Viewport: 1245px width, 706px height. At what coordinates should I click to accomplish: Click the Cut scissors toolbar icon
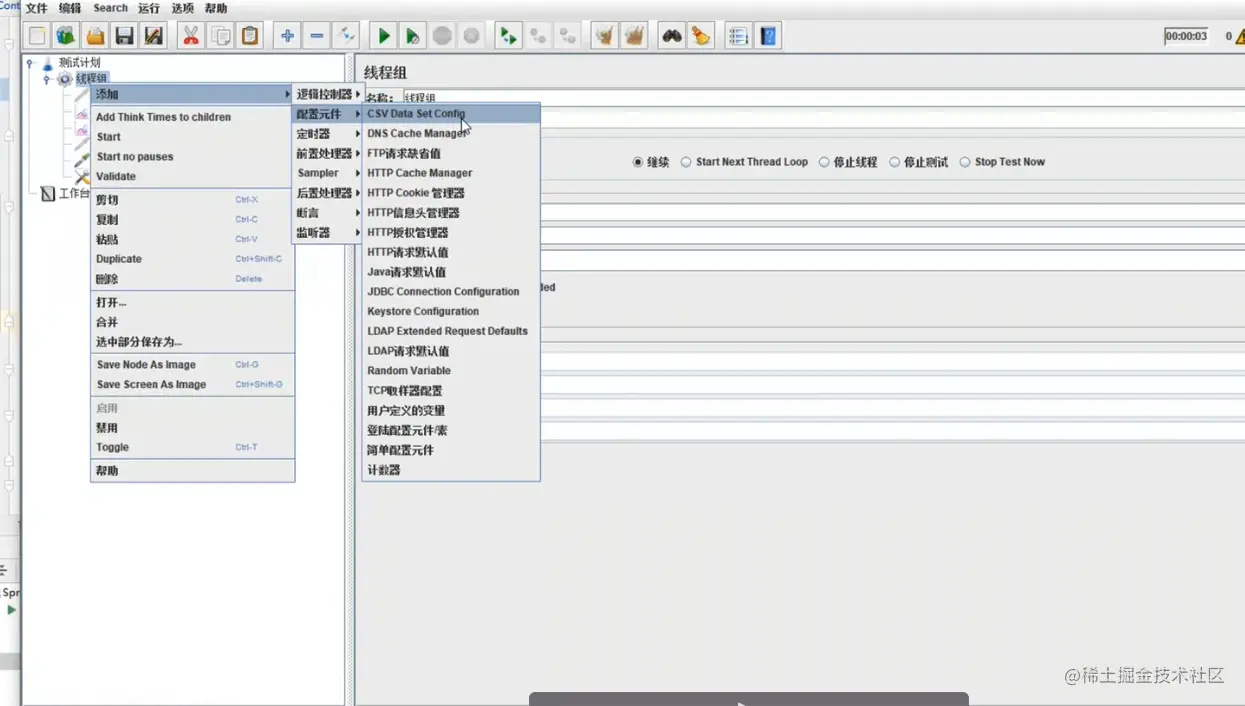pyautogui.click(x=190, y=36)
